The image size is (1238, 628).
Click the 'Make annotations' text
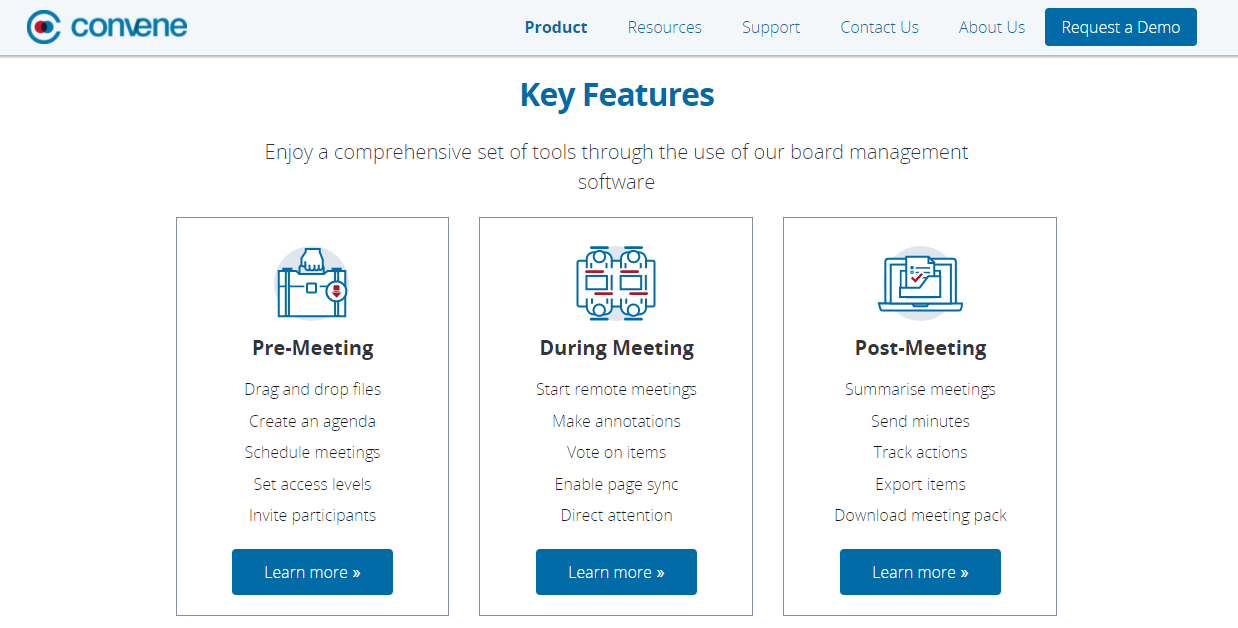617,421
